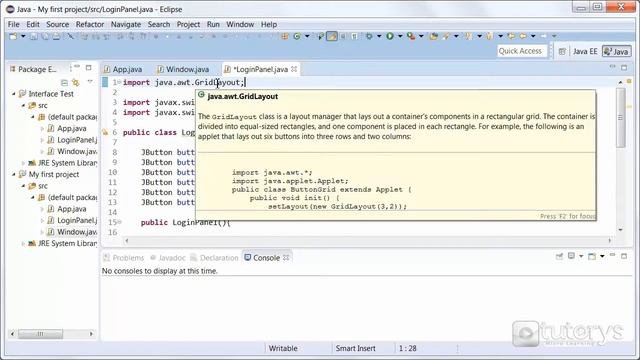Fold the LoginPanel constructor on line 15
This screenshot has height=360, width=640.
pyautogui.click(x=119, y=222)
